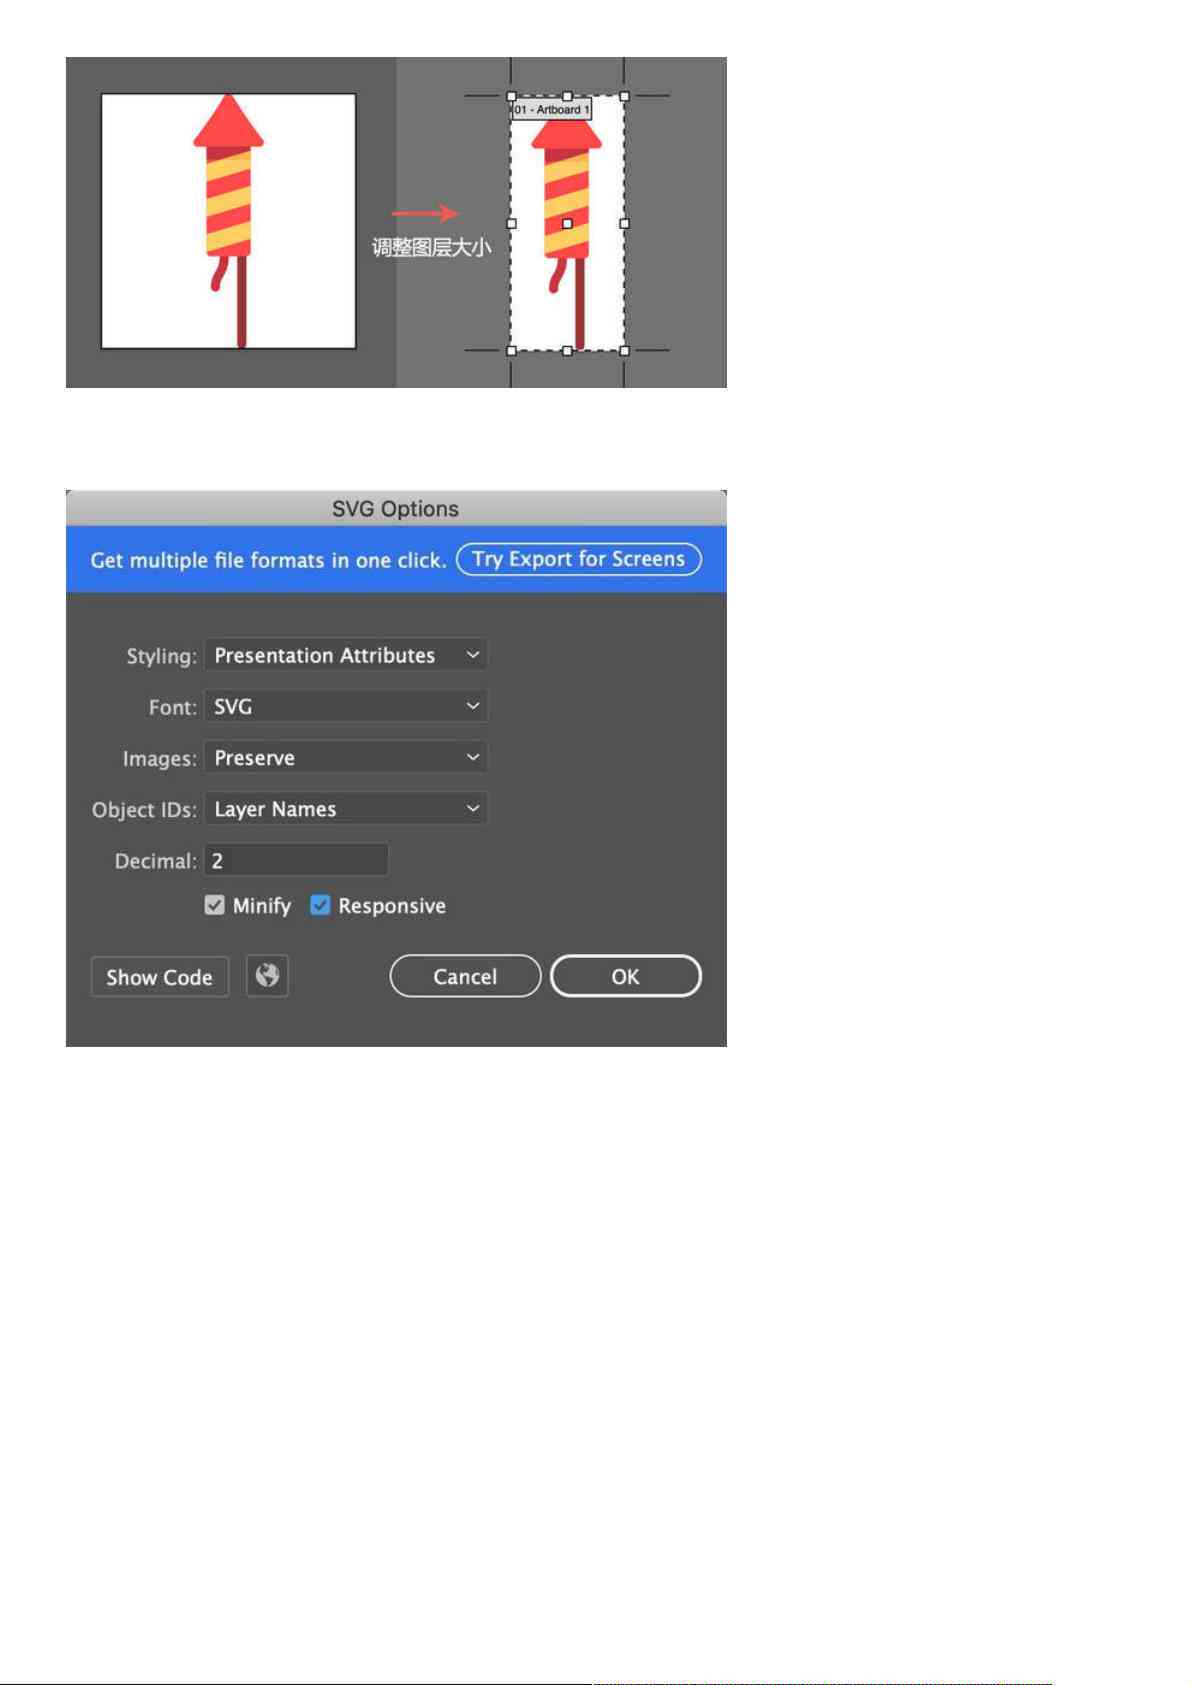Click the artboard left-middle resize handle
The width and height of the screenshot is (1191, 1685).
click(x=511, y=224)
